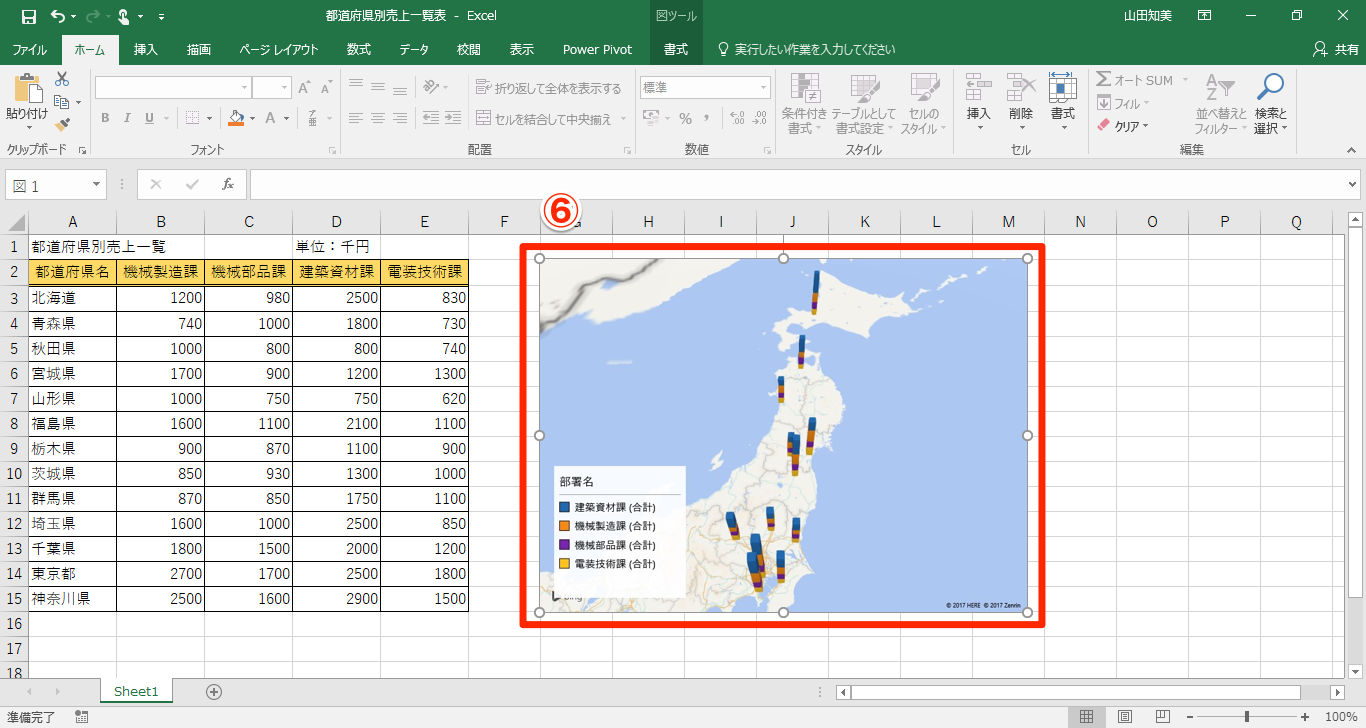Click the insert function fx icon
This screenshot has width=1366, height=728.
click(228, 184)
